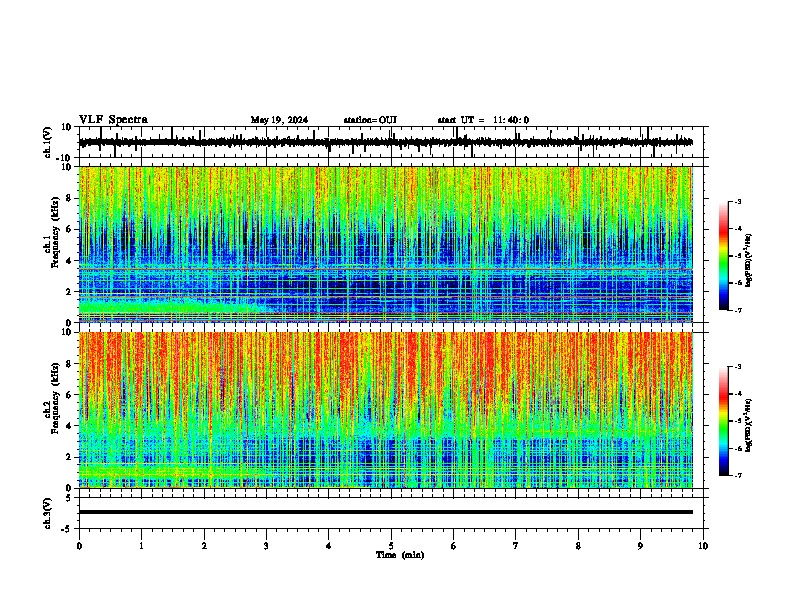This screenshot has width=792, height=612.
Task: Click the ch.1 color scale bar
Action: click(723, 256)
